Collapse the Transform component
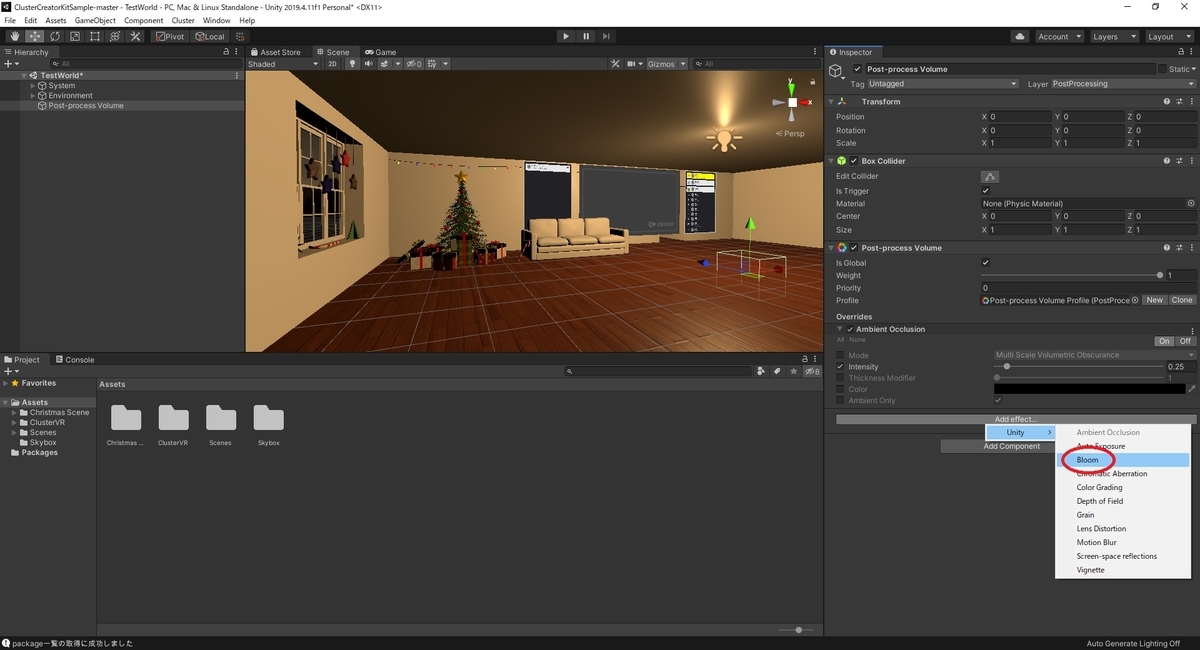This screenshot has height=650, width=1200. pyautogui.click(x=830, y=101)
